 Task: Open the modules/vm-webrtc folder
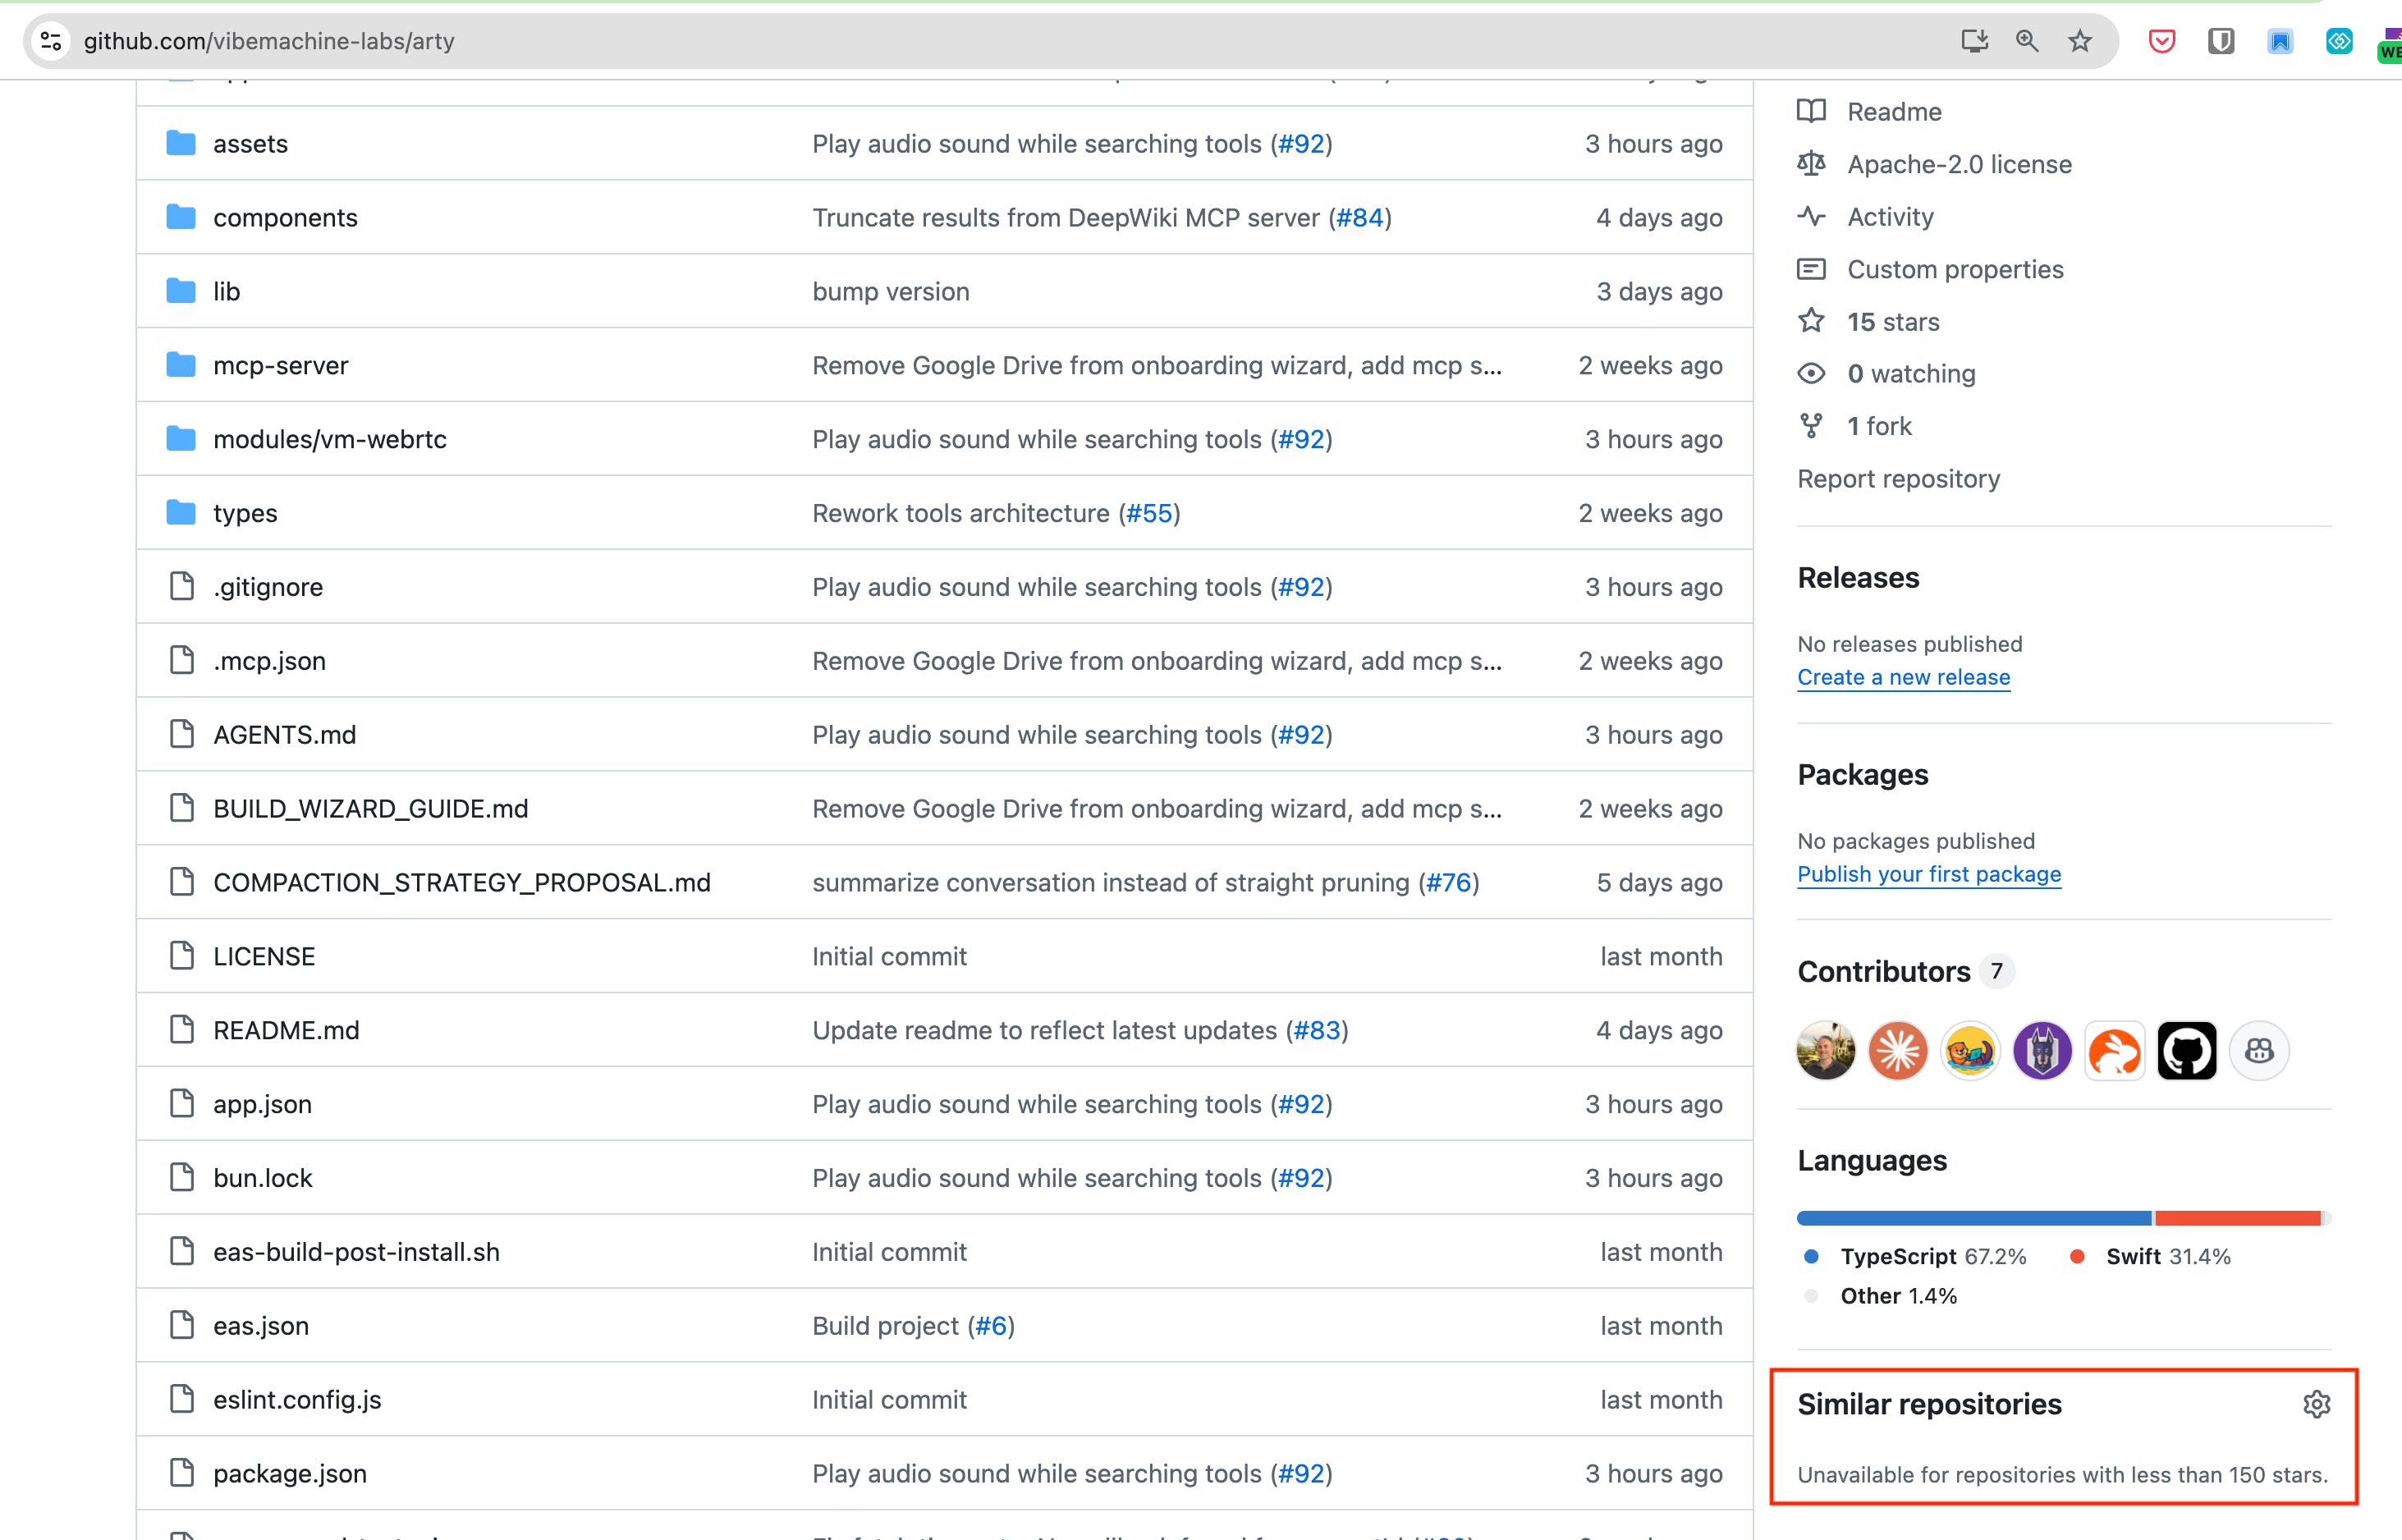click(x=329, y=439)
